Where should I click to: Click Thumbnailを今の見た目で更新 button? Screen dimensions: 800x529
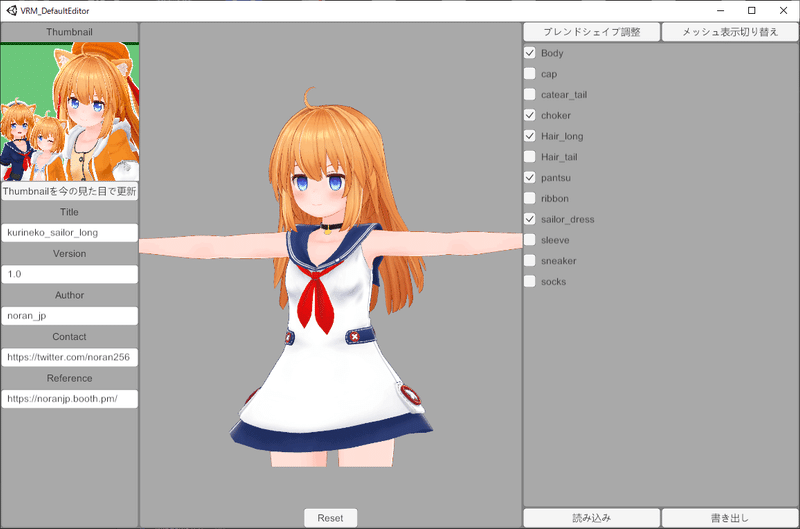tap(69, 191)
